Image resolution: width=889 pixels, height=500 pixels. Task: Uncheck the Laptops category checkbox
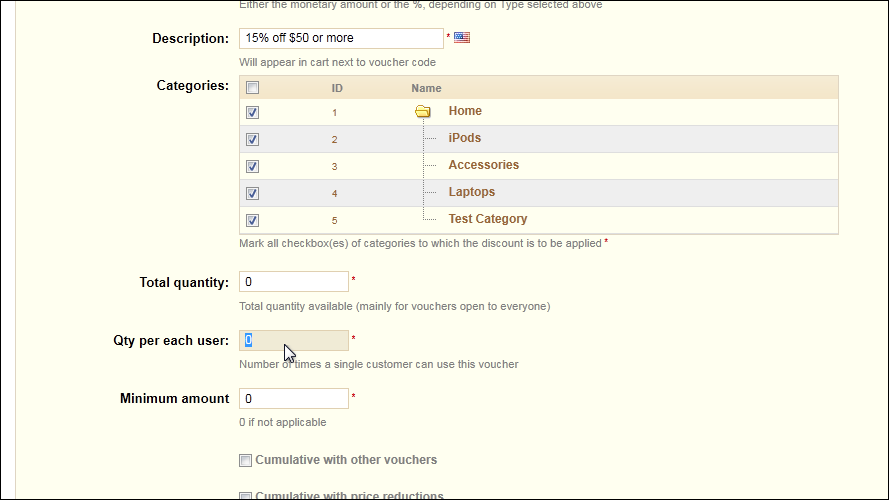[252, 193]
